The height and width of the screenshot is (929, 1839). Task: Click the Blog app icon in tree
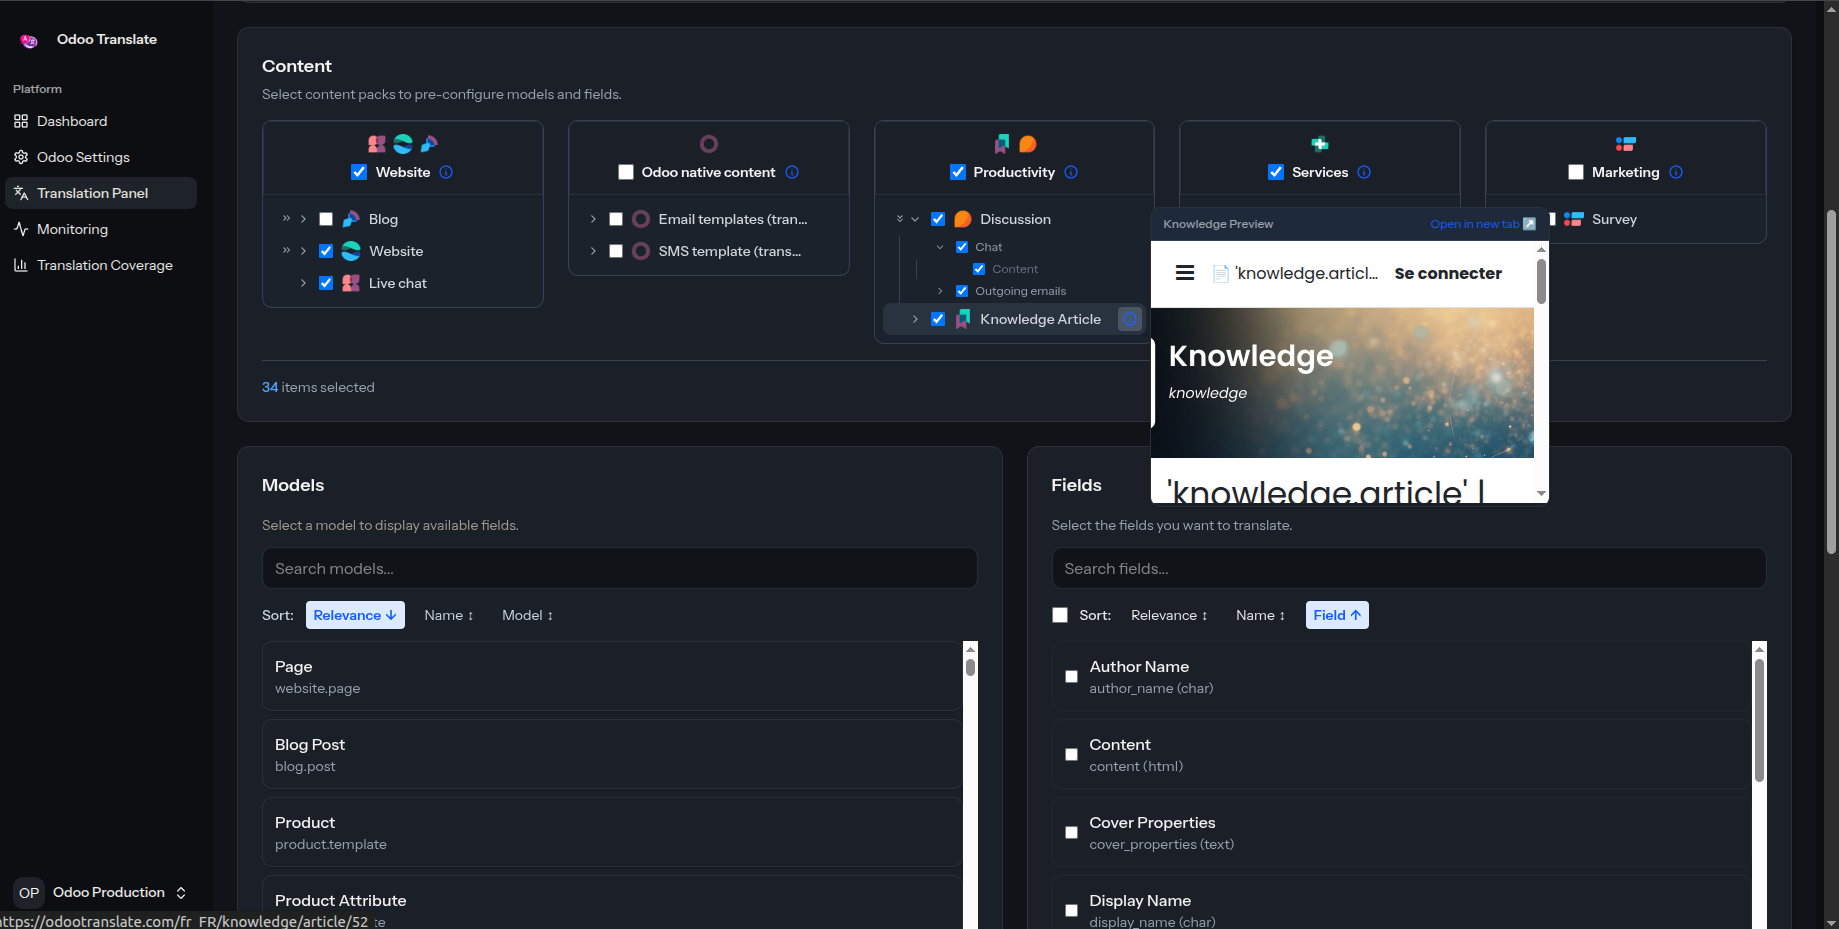(x=351, y=219)
